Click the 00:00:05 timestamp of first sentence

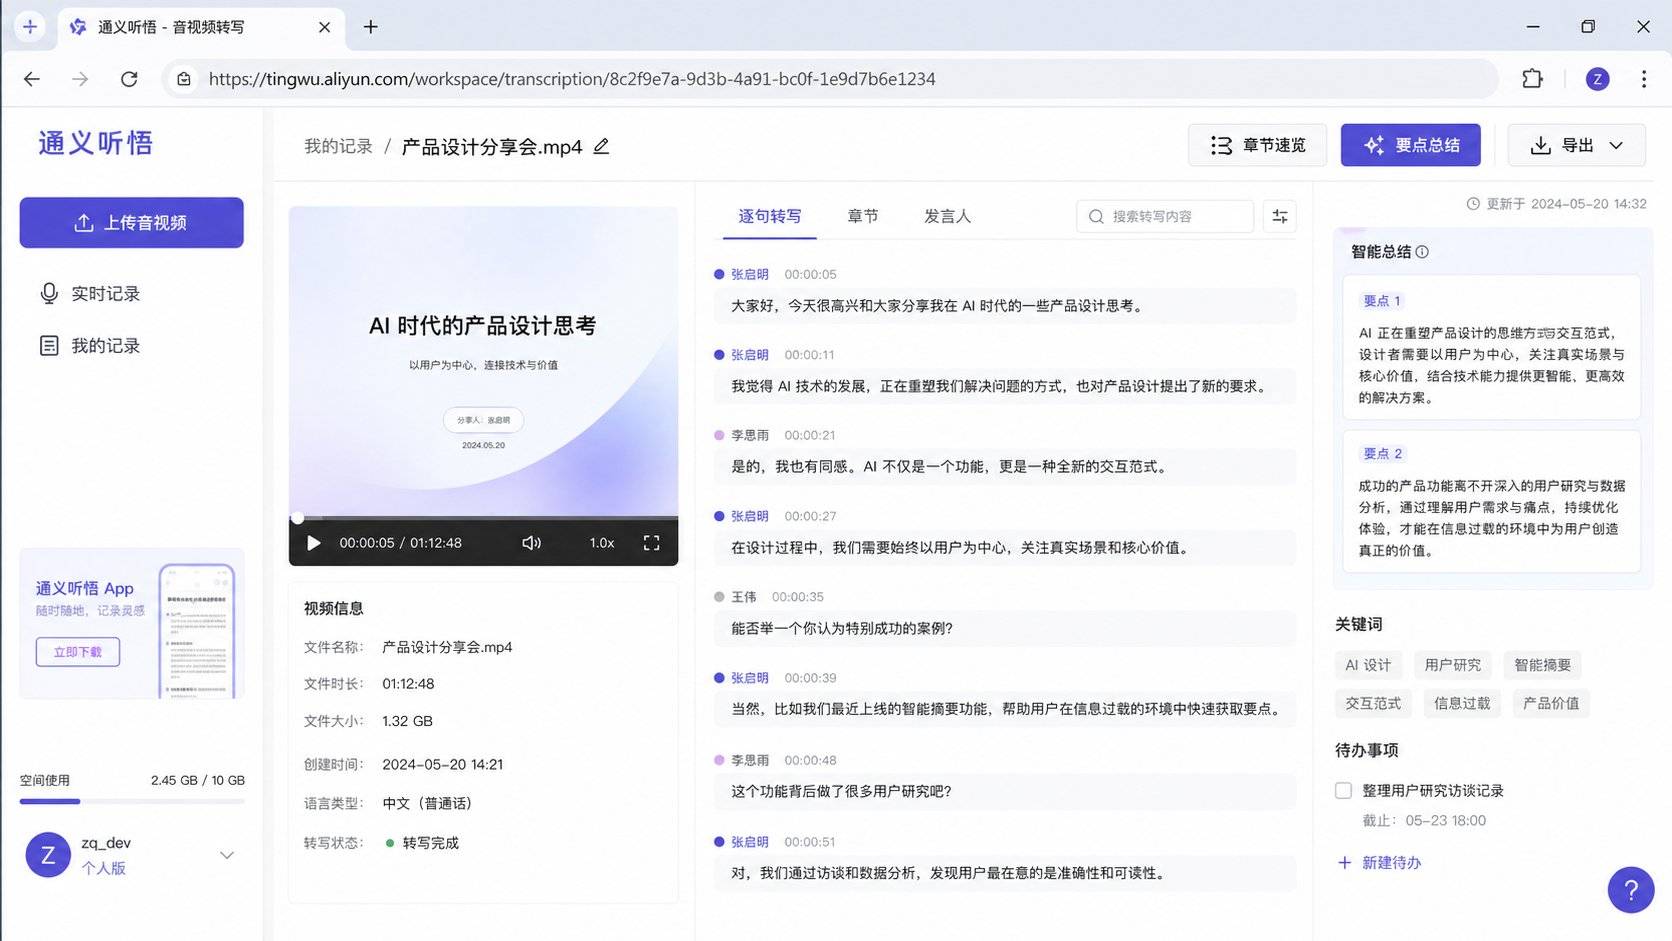(810, 274)
